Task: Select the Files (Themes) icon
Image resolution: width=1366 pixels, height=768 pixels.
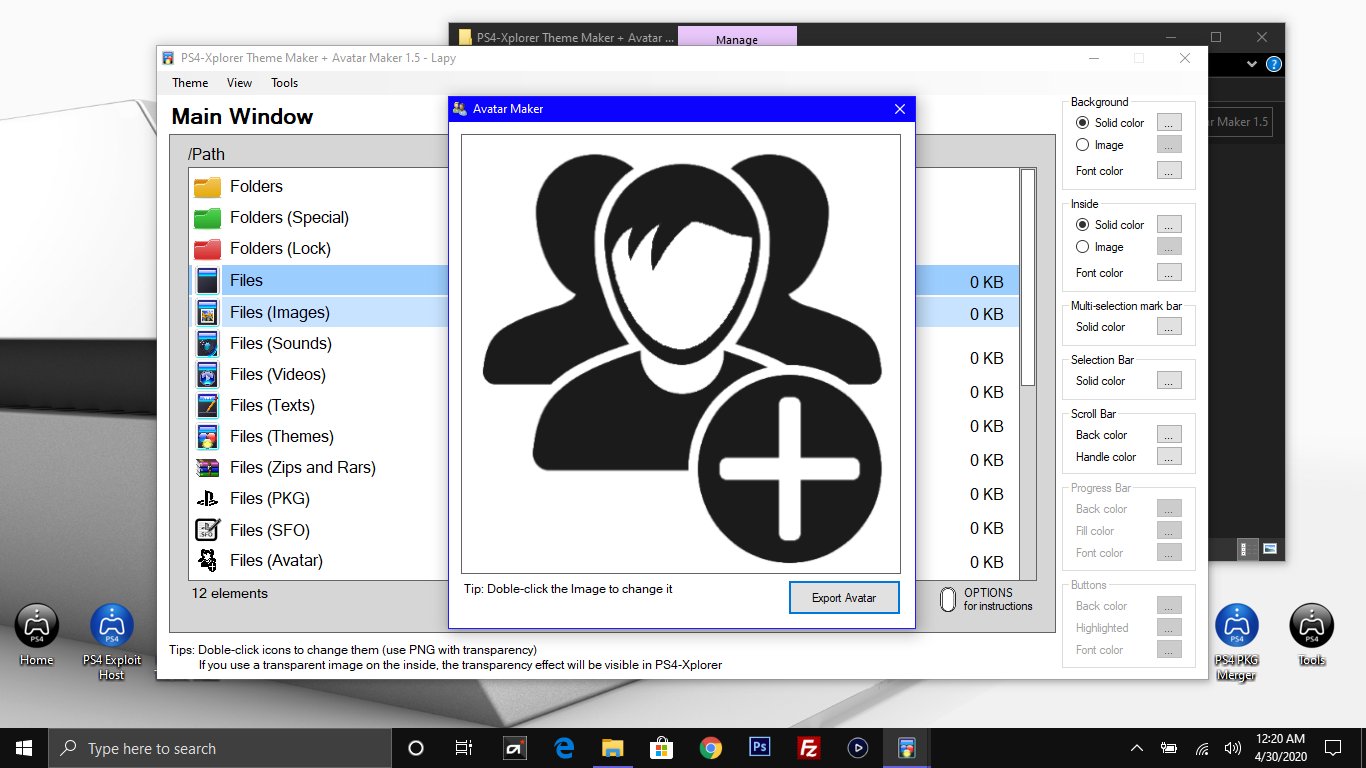Action: [x=207, y=436]
